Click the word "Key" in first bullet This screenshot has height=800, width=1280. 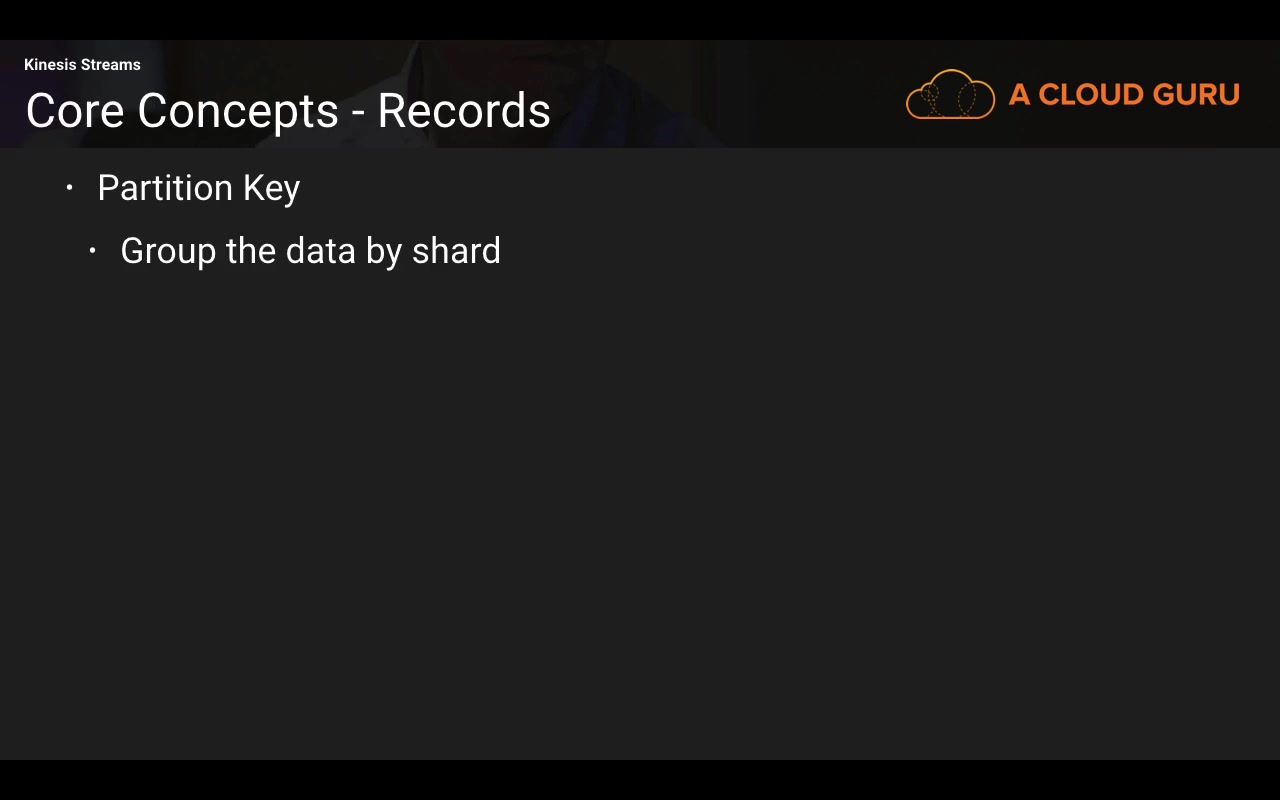[x=271, y=188]
